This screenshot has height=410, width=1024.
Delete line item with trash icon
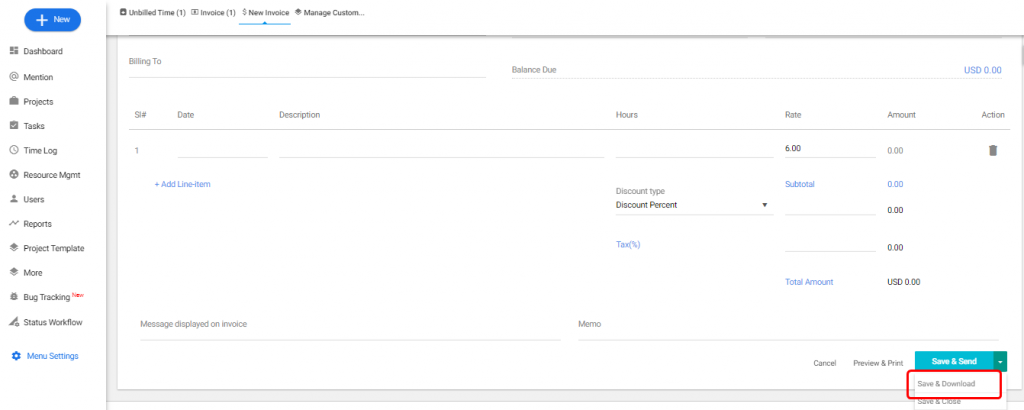[x=993, y=150]
